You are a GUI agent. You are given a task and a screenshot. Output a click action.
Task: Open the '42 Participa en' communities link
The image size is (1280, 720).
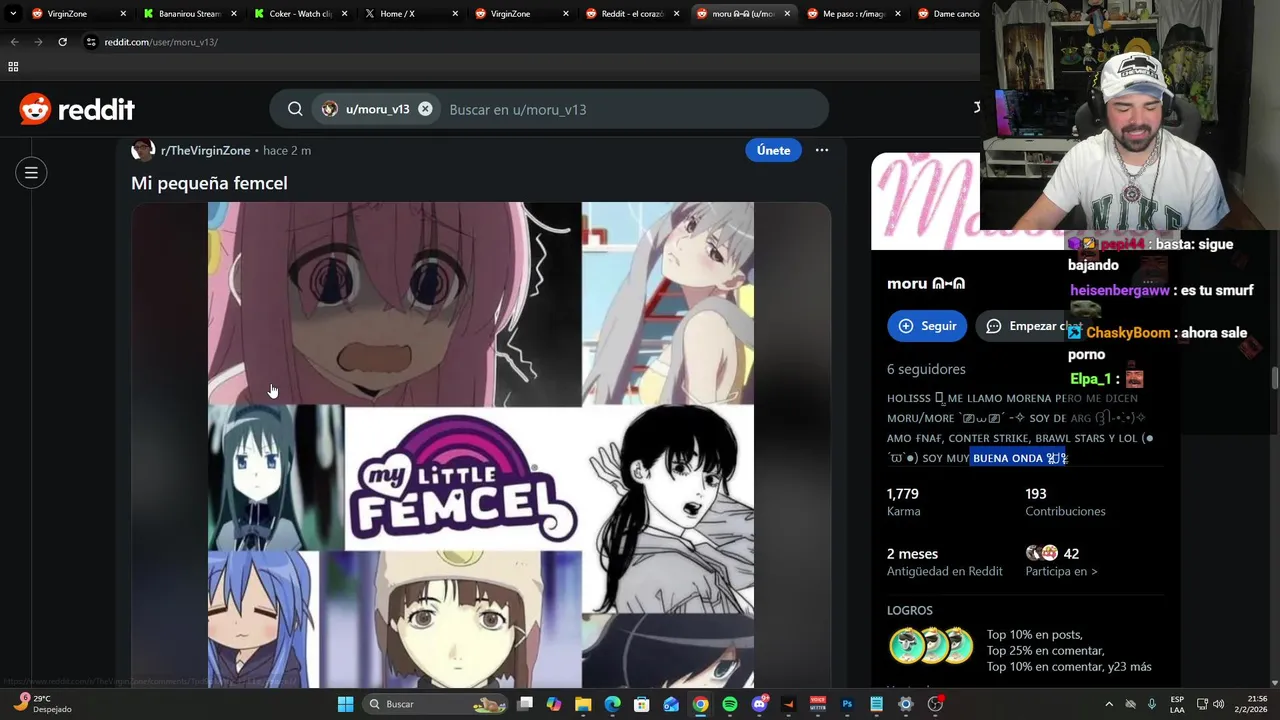(1061, 562)
